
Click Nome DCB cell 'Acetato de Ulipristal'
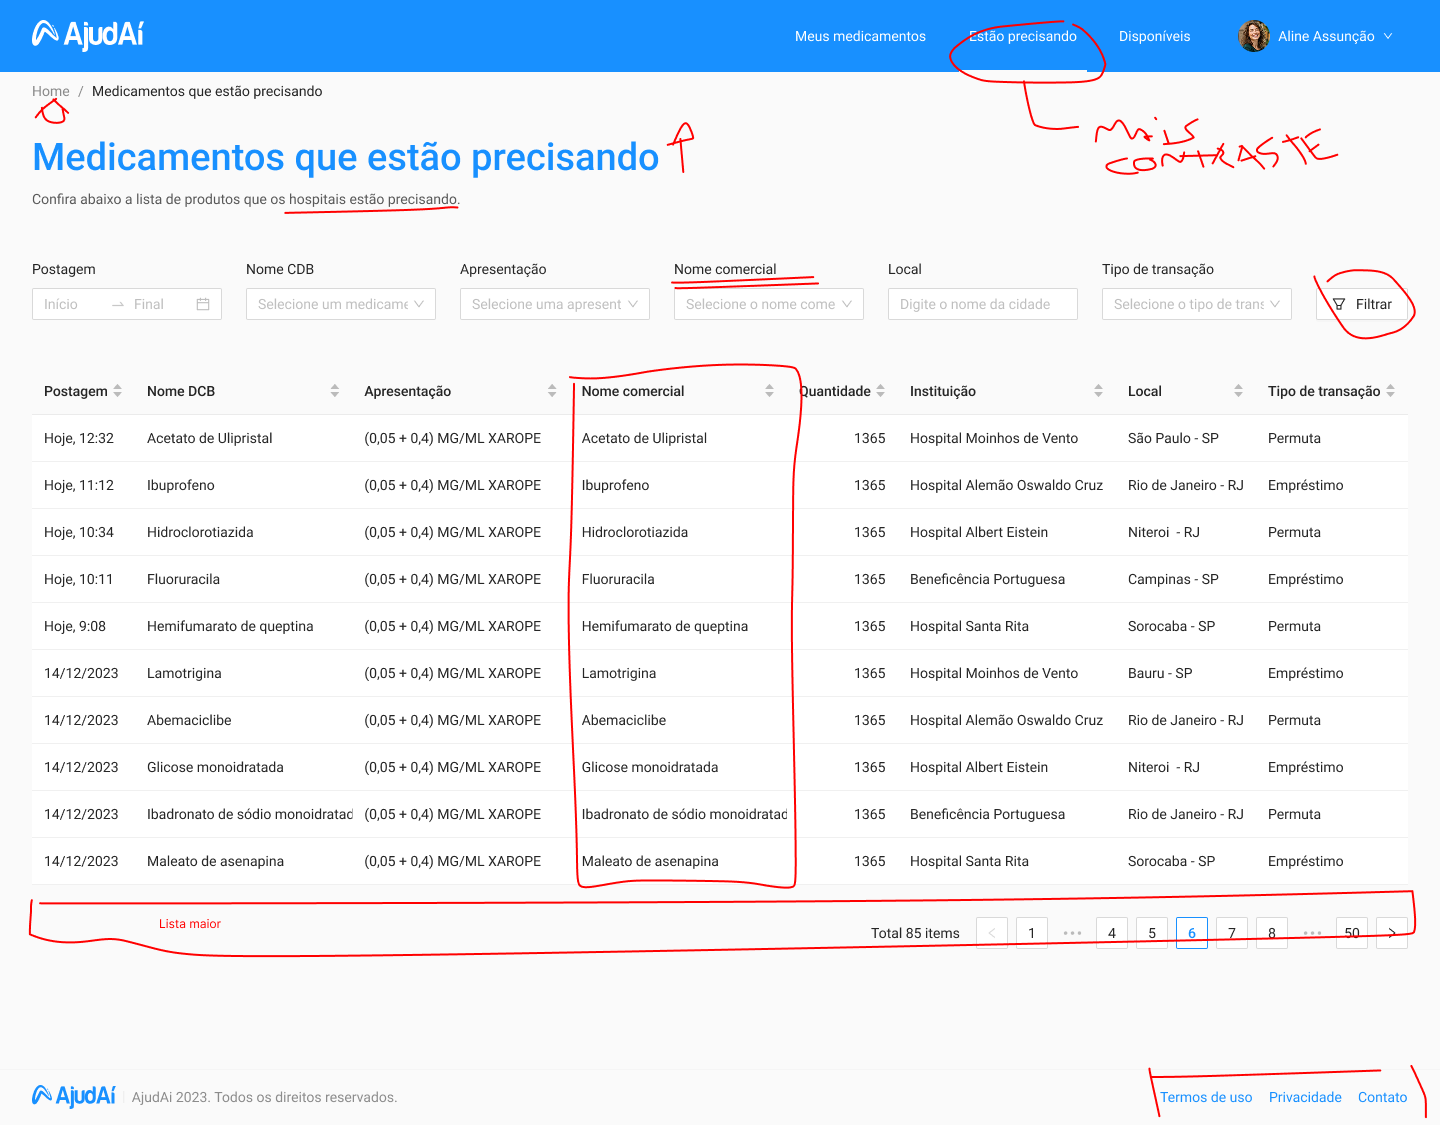point(210,438)
